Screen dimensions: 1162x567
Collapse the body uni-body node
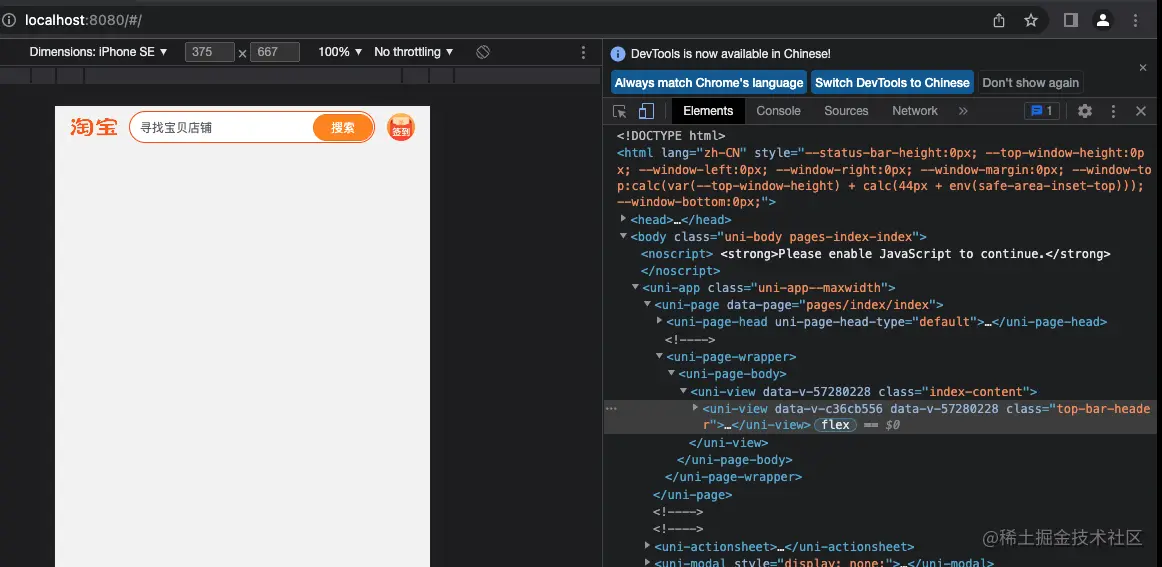pyautogui.click(x=623, y=236)
